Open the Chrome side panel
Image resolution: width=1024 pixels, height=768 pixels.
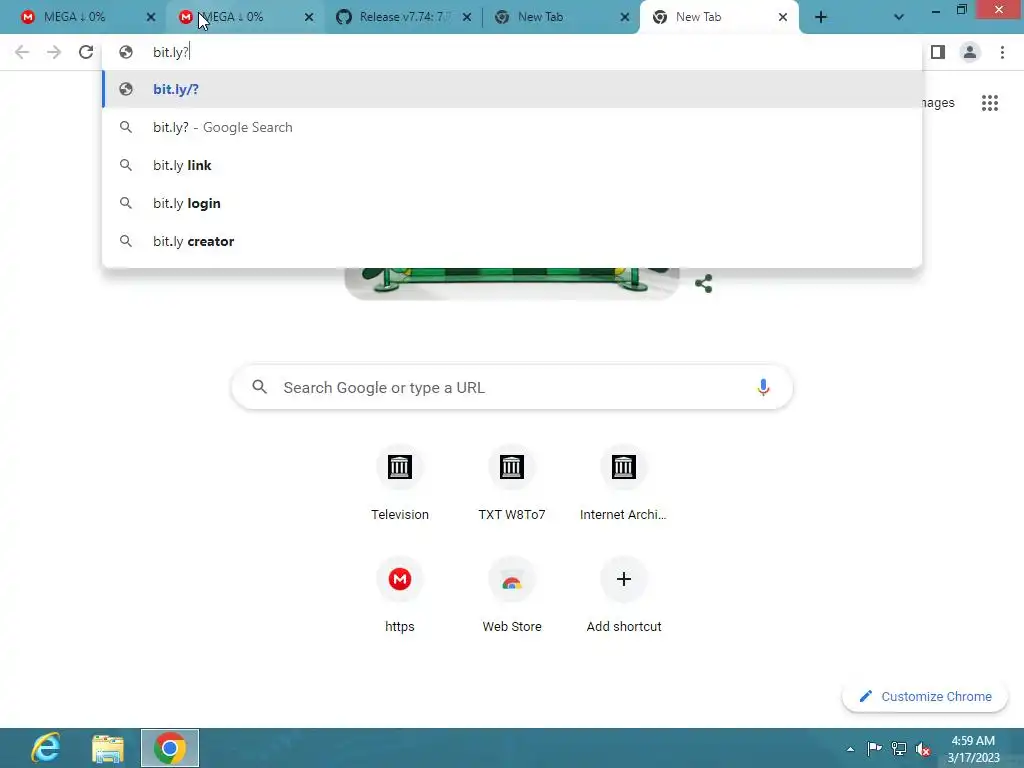(x=938, y=52)
